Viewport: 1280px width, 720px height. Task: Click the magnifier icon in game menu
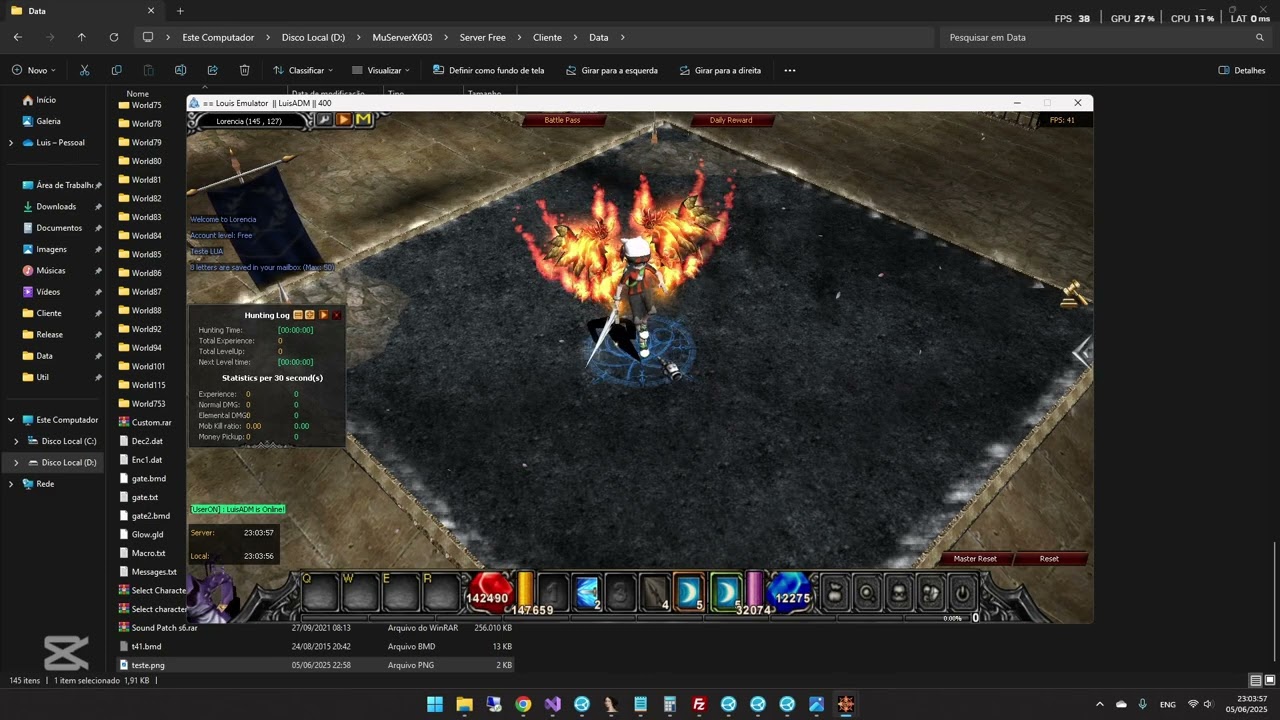pyautogui.click(x=867, y=593)
